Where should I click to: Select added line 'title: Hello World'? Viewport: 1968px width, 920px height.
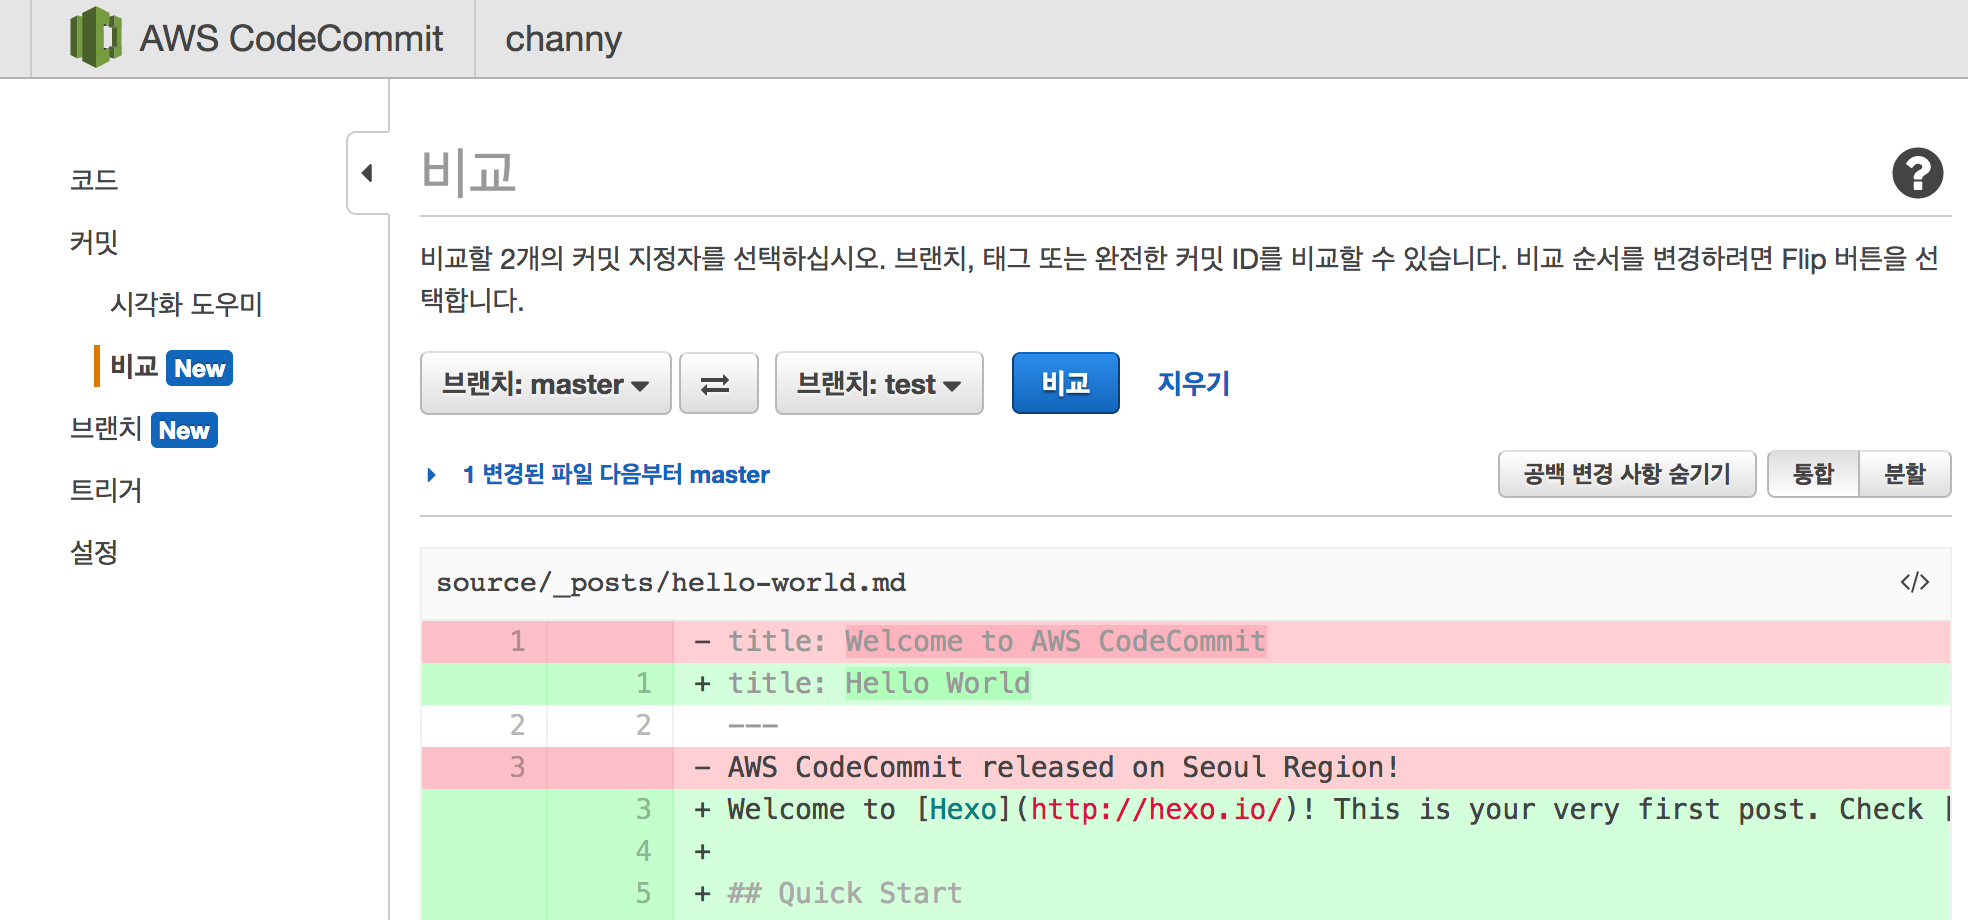1186,683
